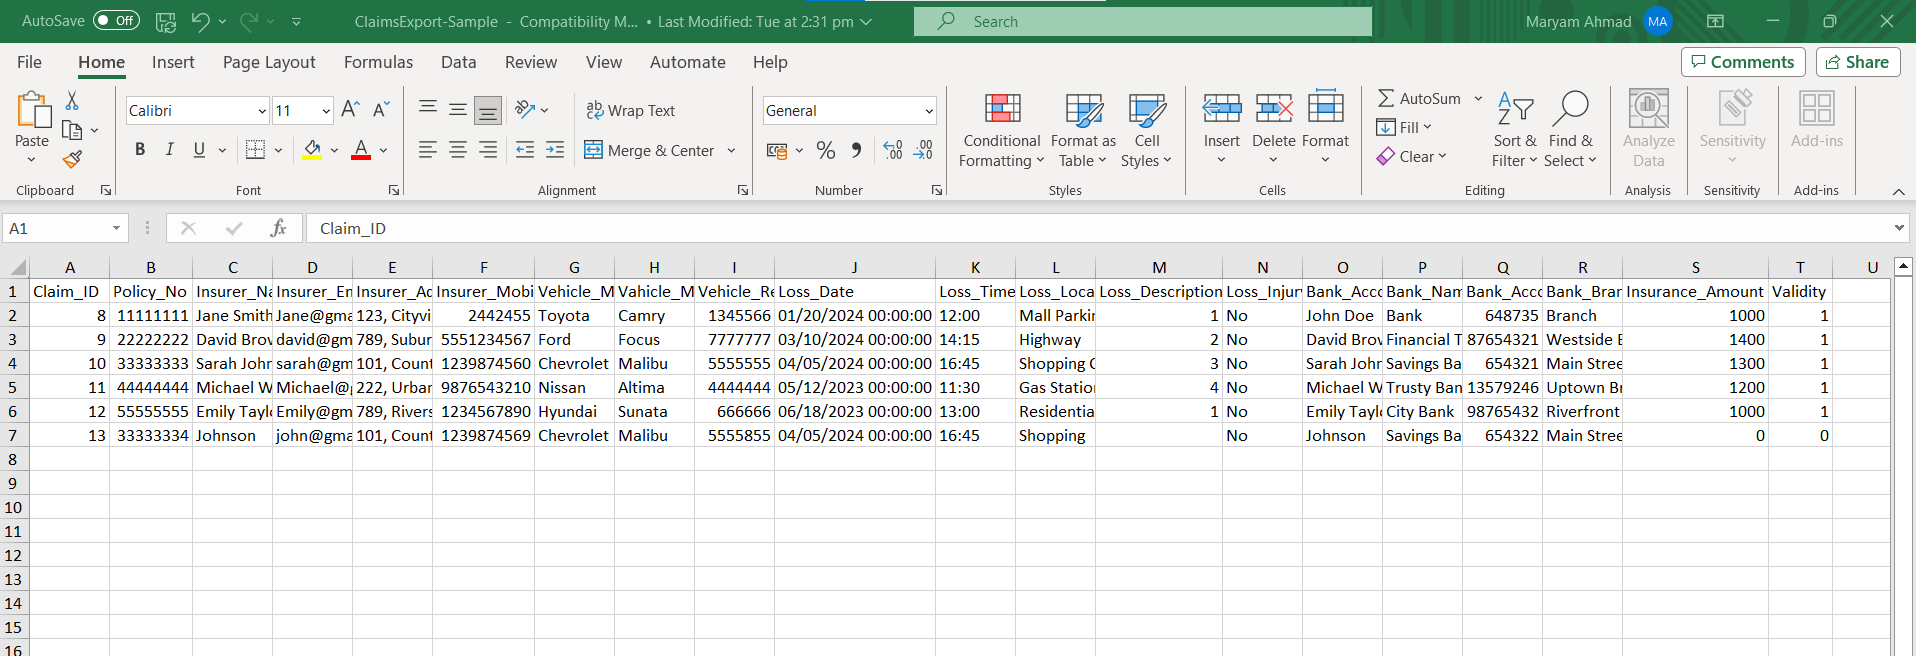The image size is (1916, 656).
Task: Expand the General number format dropdown
Action: [x=928, y=111]
